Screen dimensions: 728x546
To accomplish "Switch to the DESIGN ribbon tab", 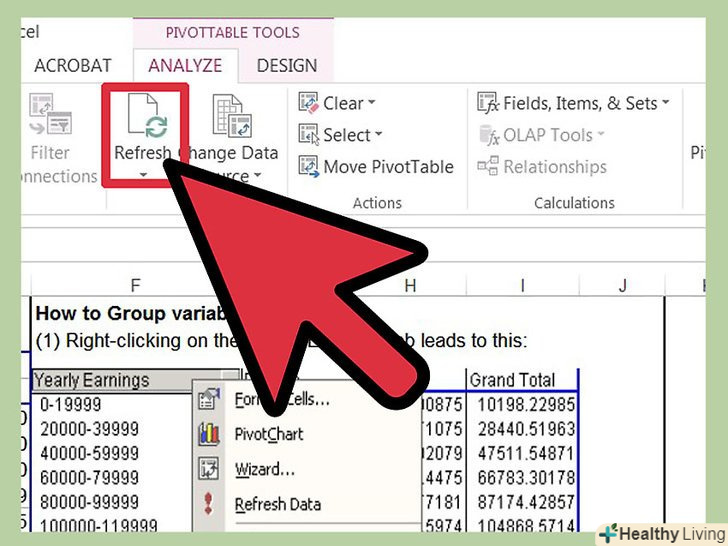I will (x=287, y=65).
